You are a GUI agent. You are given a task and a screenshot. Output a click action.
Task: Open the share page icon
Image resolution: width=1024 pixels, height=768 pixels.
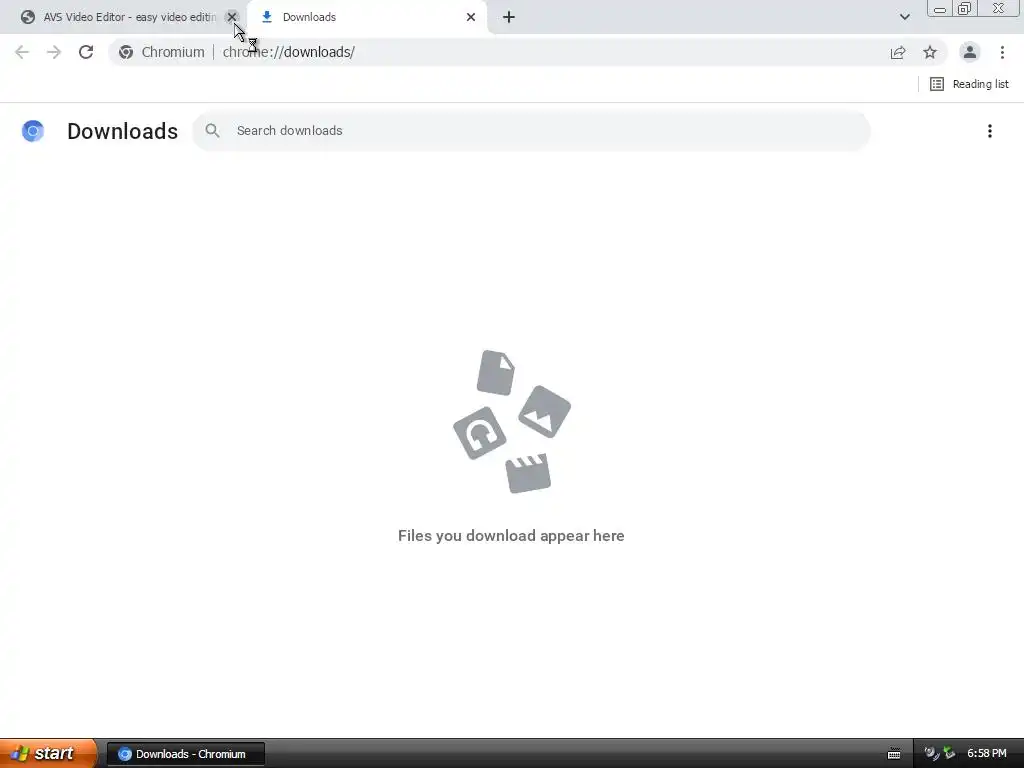[898, 52]
